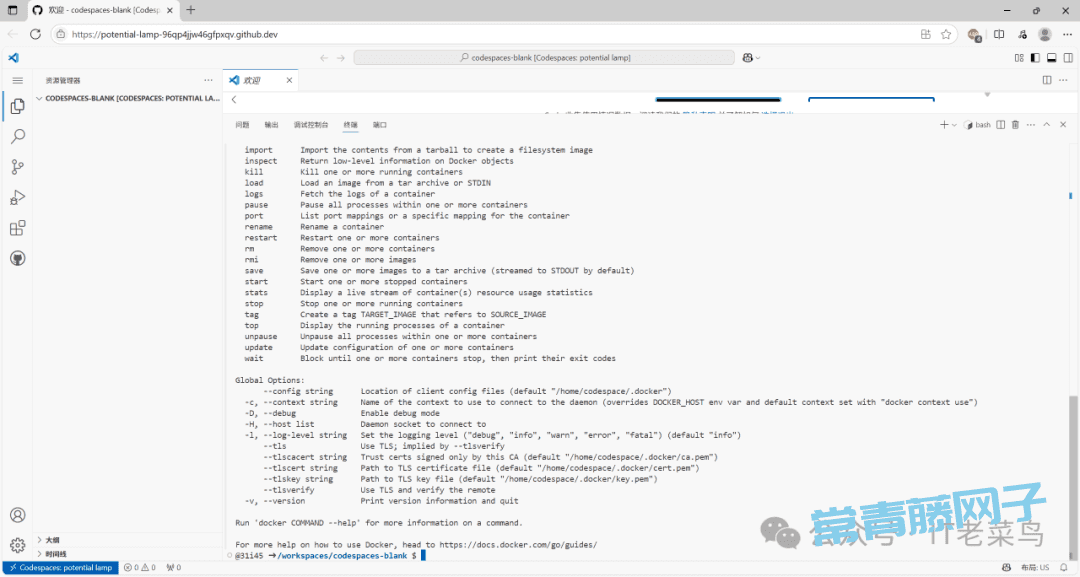Refresh the browser page
The height and width of the screenshot is (577, 1080).
(x=35, y=34)
